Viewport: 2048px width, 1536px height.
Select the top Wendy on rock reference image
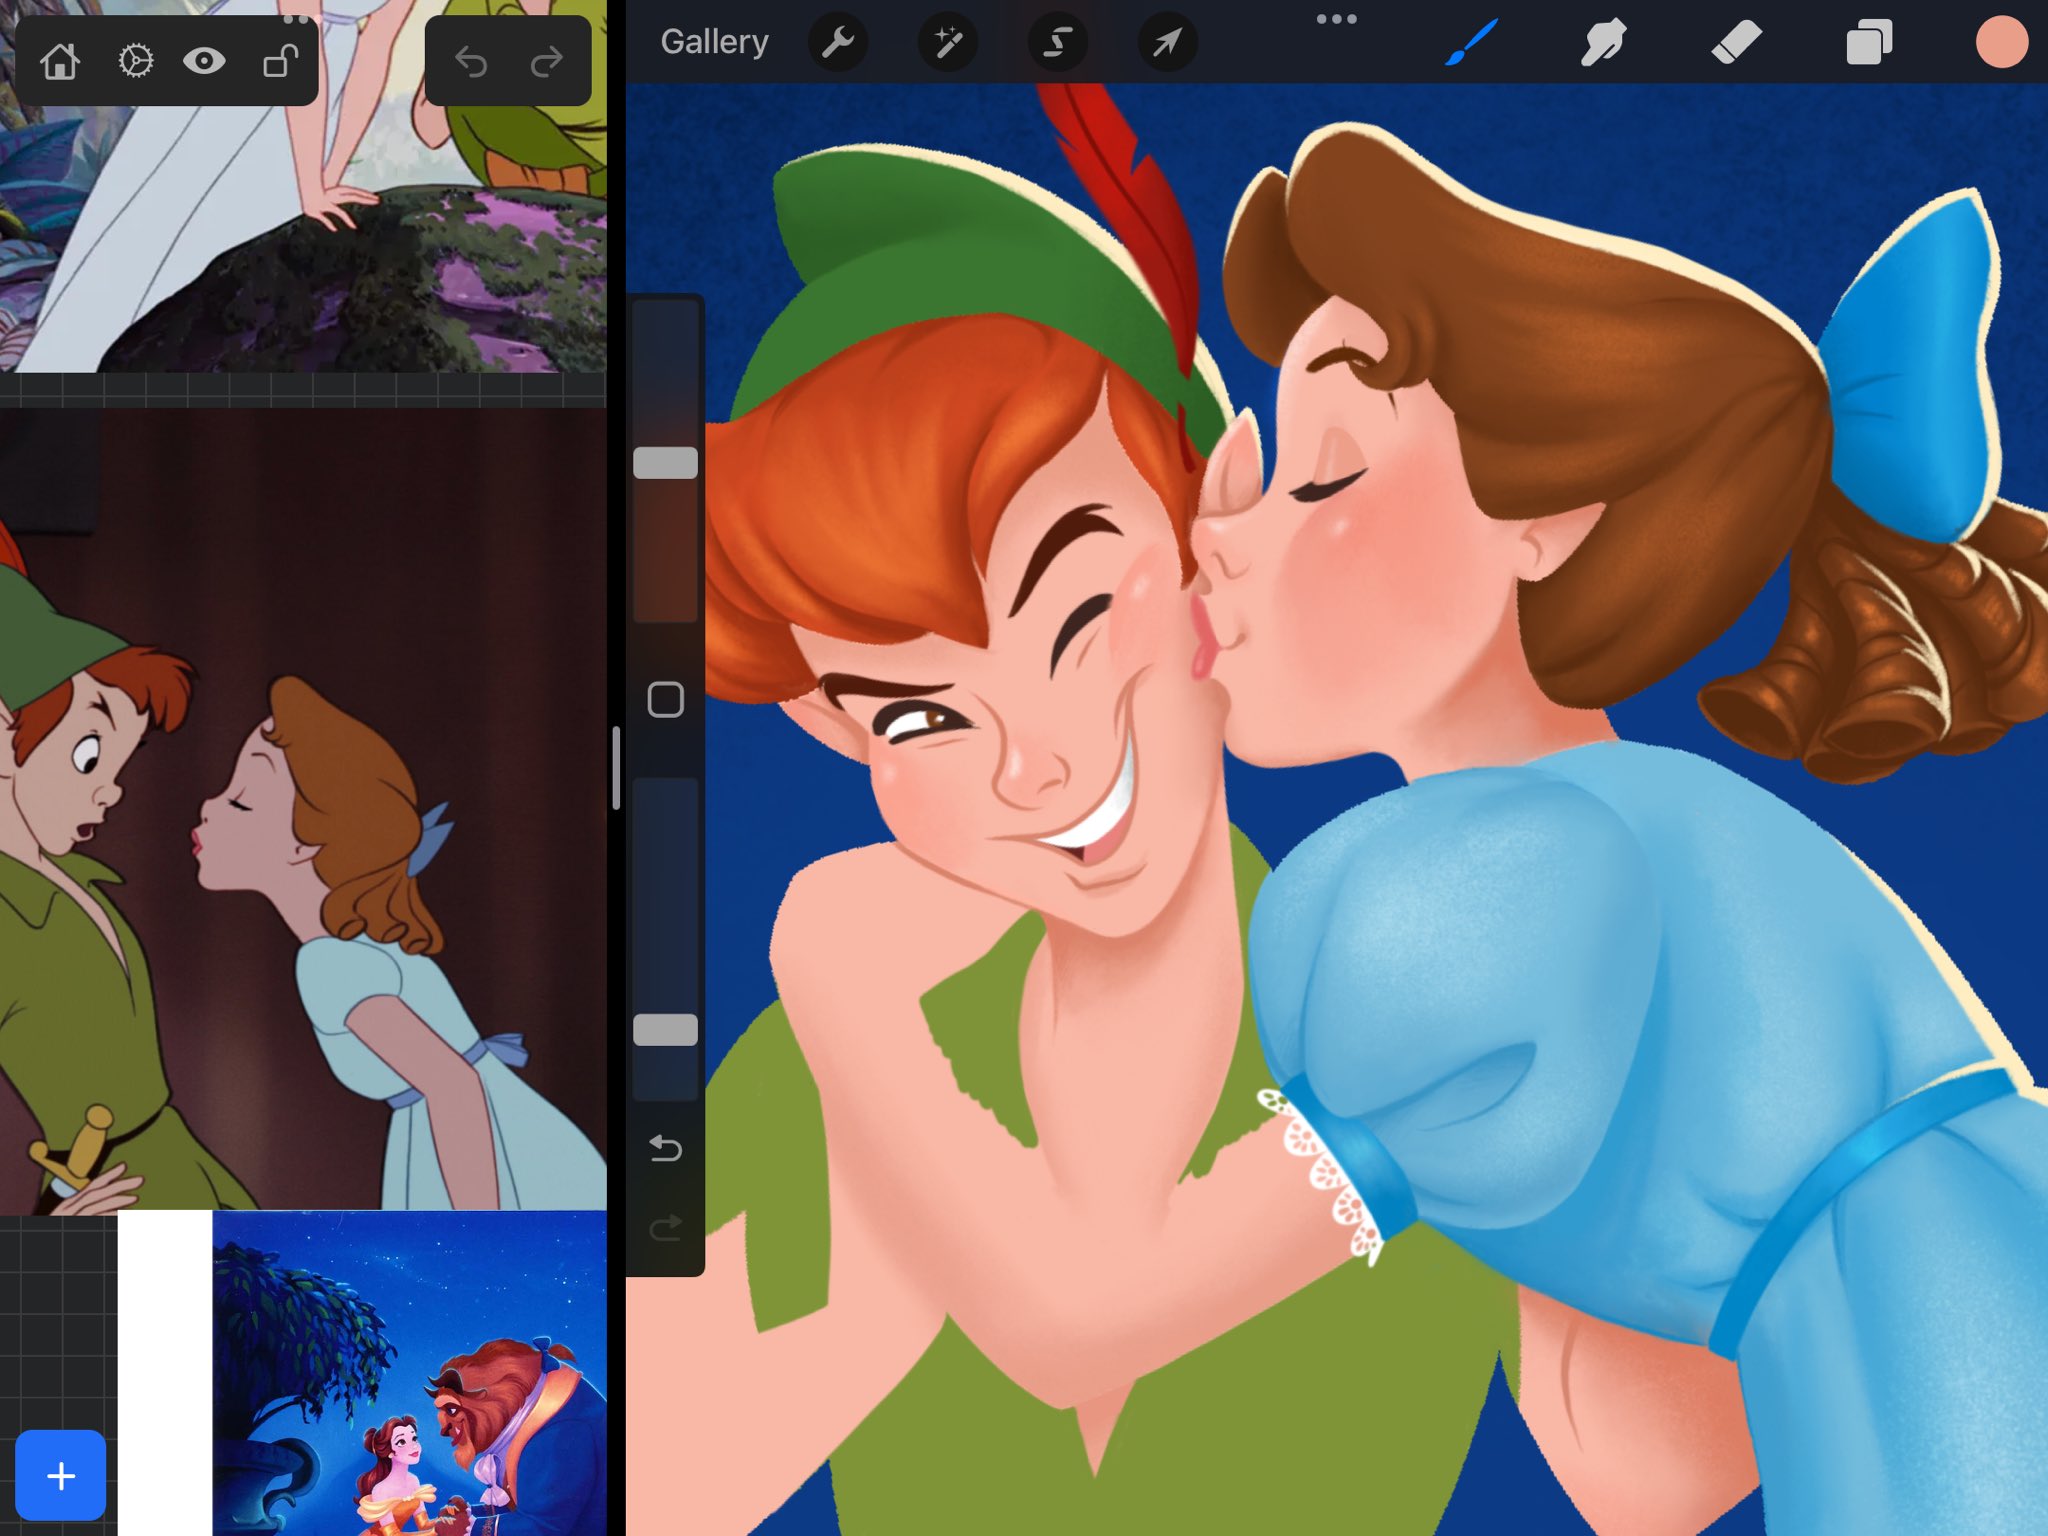point(303,186)
